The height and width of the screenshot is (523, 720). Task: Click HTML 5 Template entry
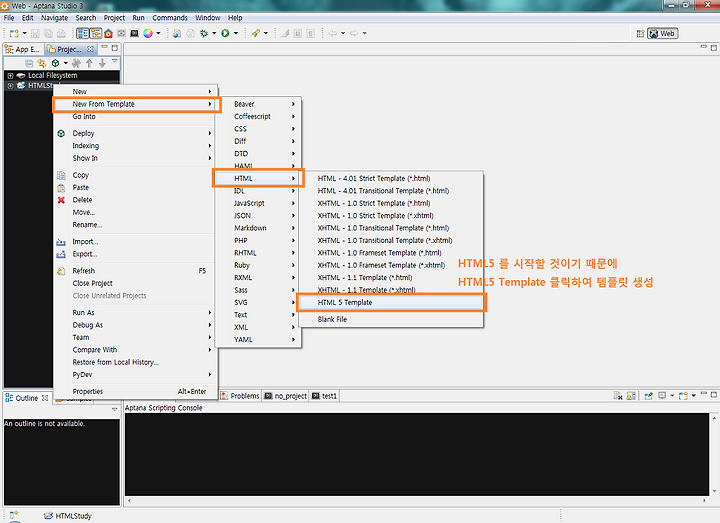(x=391, y=303)
